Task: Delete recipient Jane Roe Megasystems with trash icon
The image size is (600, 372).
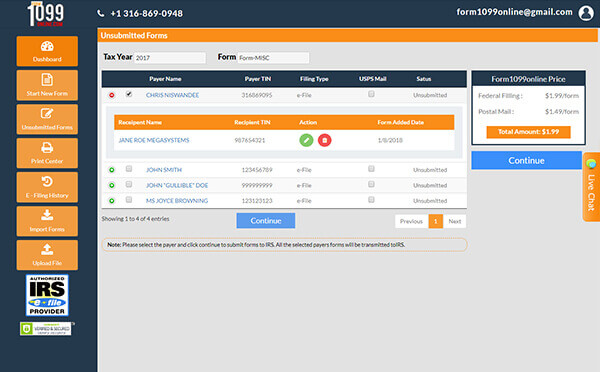Action: click(x=324, y=140)
